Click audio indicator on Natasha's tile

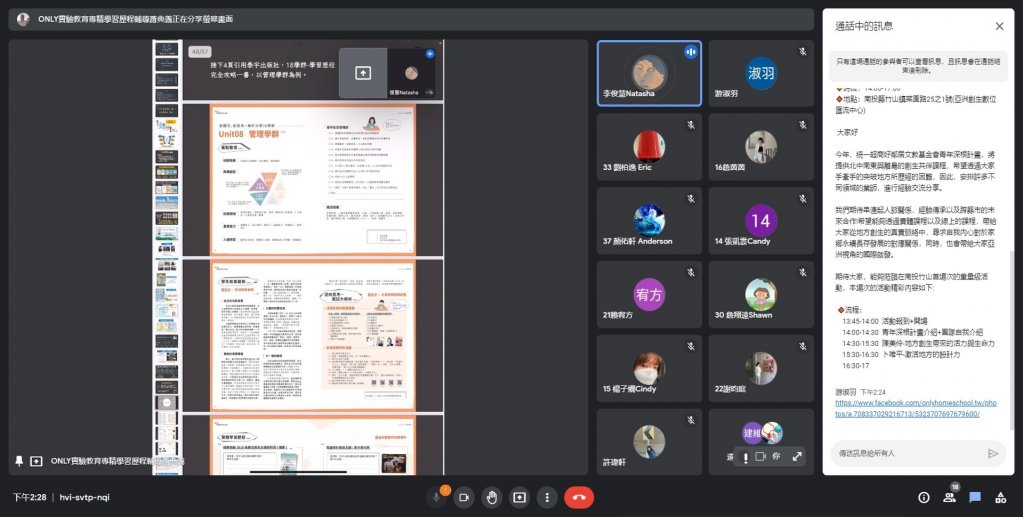click(690, 52)
